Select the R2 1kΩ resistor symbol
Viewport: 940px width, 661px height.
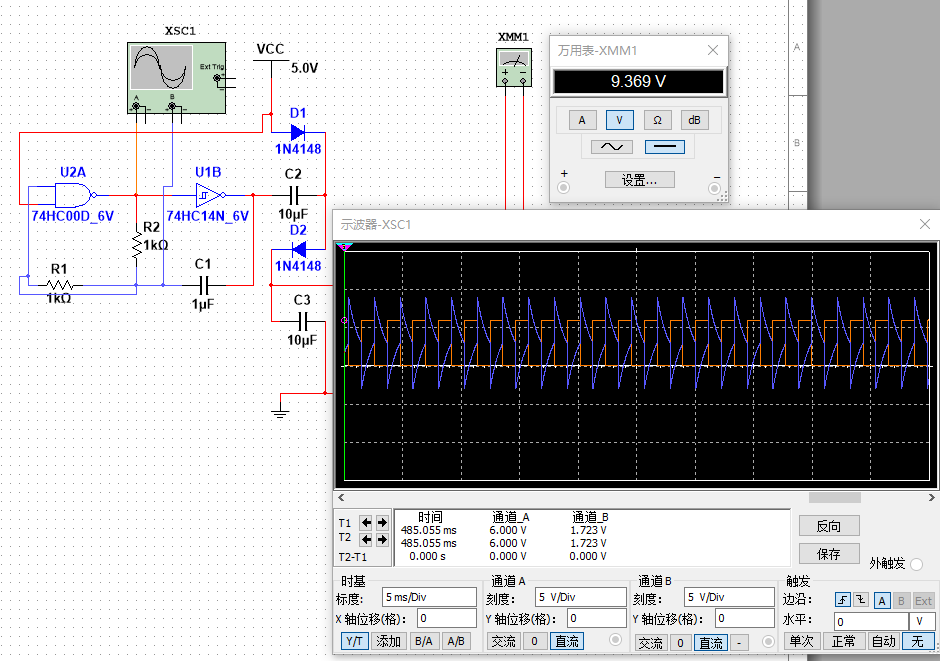click(137, 245)
